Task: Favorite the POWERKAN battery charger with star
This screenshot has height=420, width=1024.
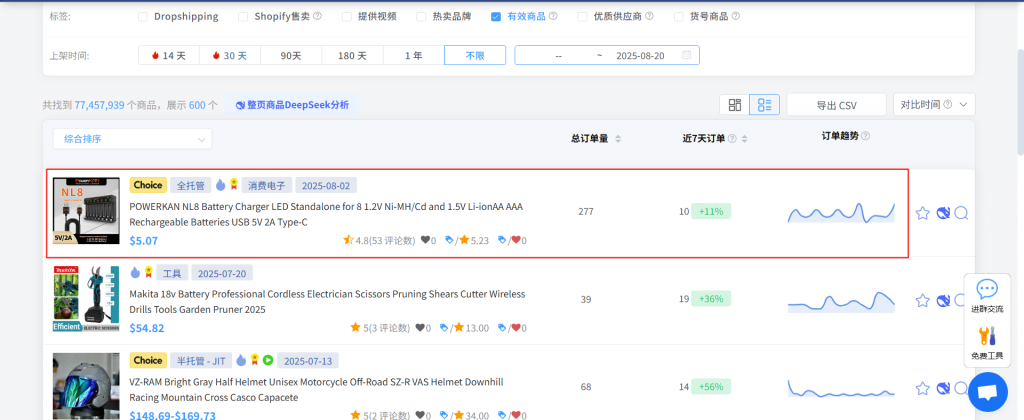Action: tap(922, 212)
